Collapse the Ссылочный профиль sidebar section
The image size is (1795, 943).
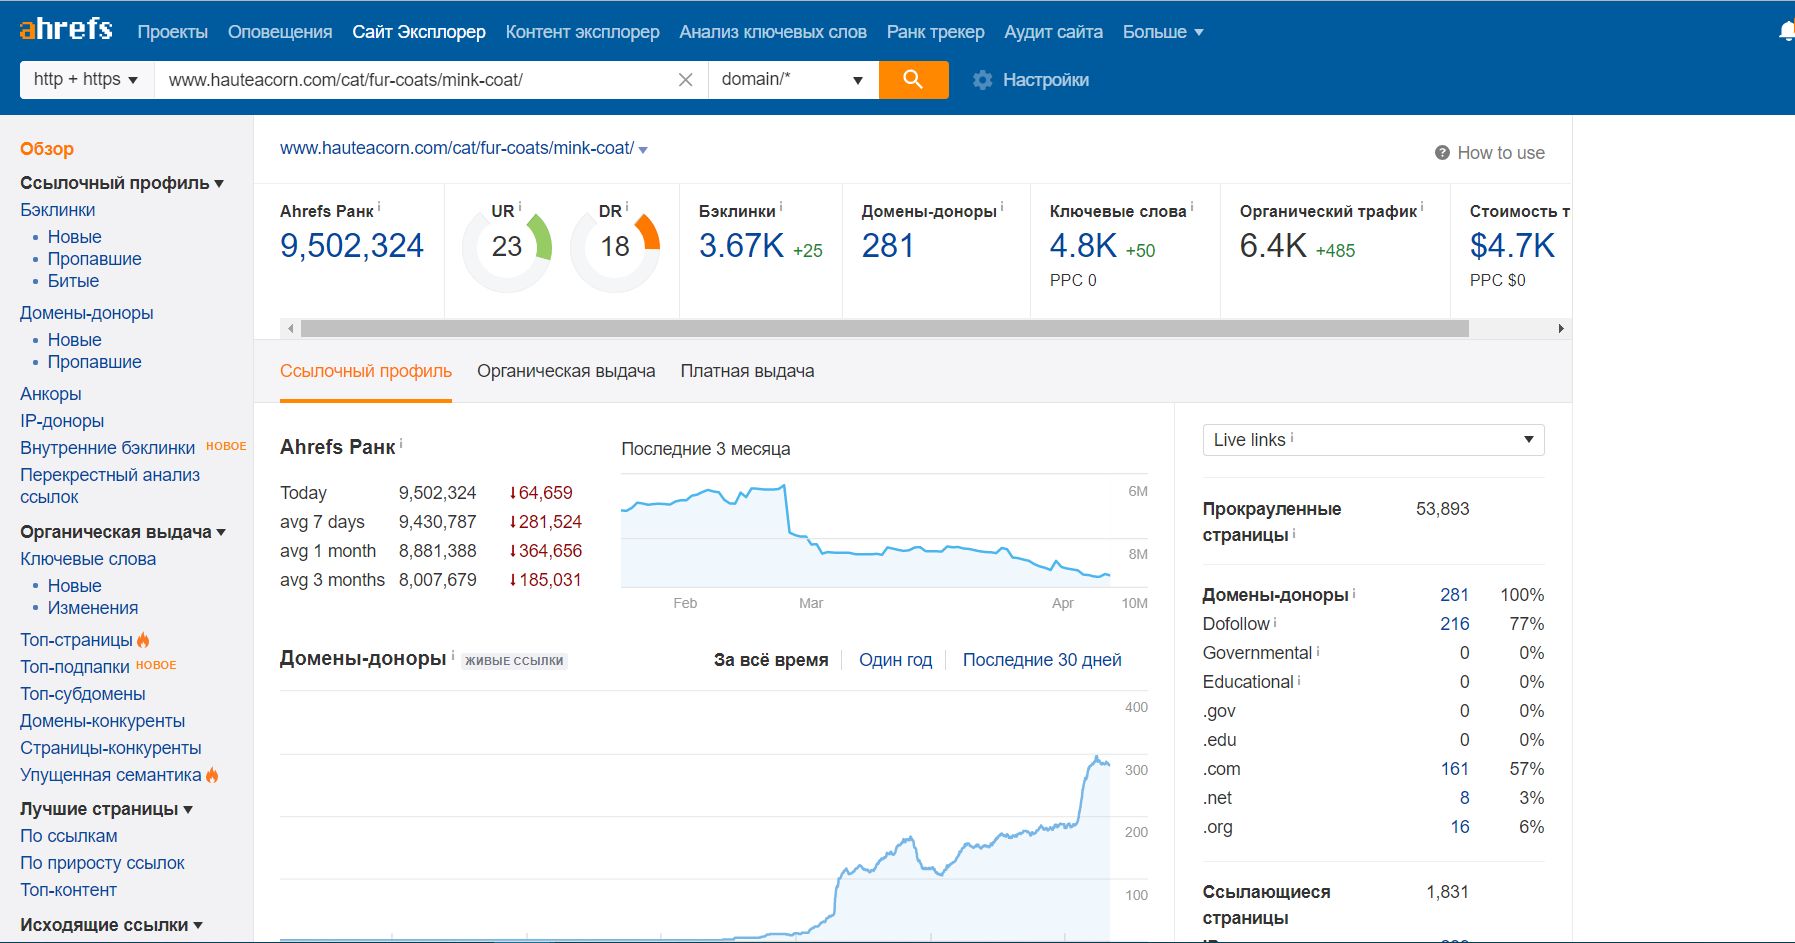(x=122, y=183)
